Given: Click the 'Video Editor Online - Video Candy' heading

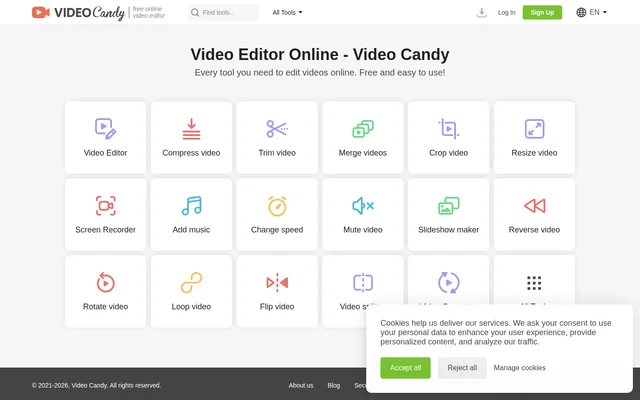Looking at the screenshot, I should coord(320,54).
